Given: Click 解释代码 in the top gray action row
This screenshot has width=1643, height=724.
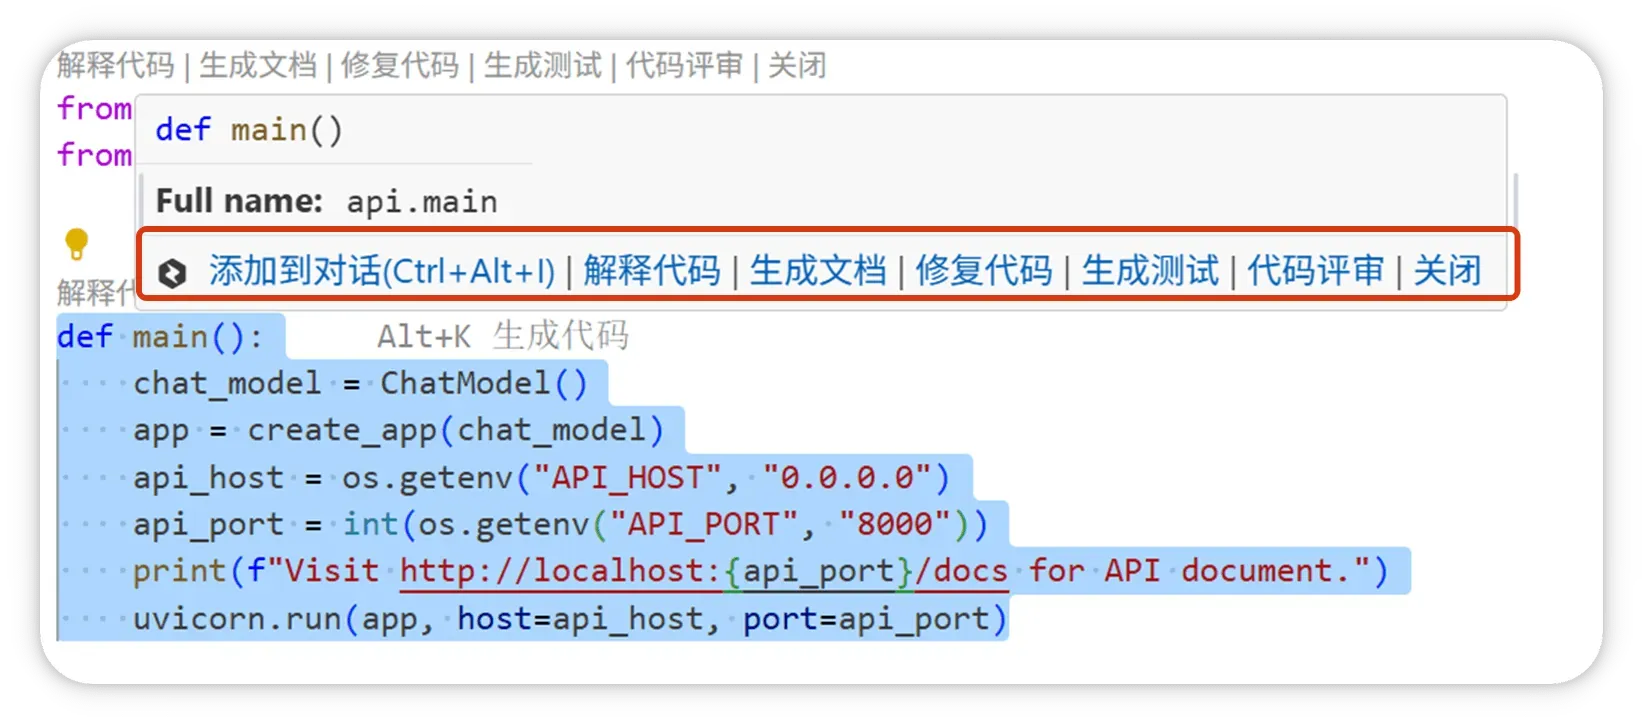Looking at the screenshot, I should point(115,66).
